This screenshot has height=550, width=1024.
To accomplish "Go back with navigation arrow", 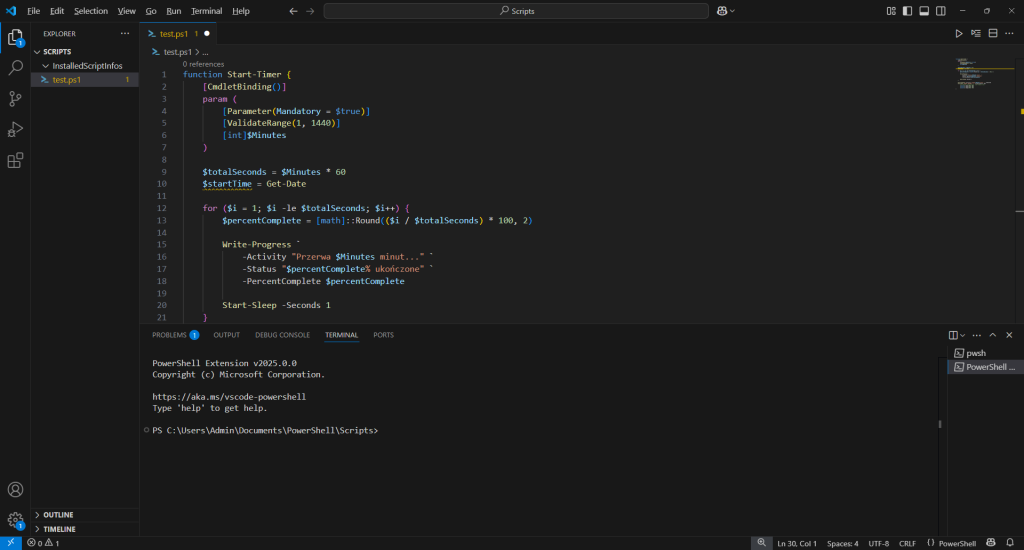I will point(293,11).
